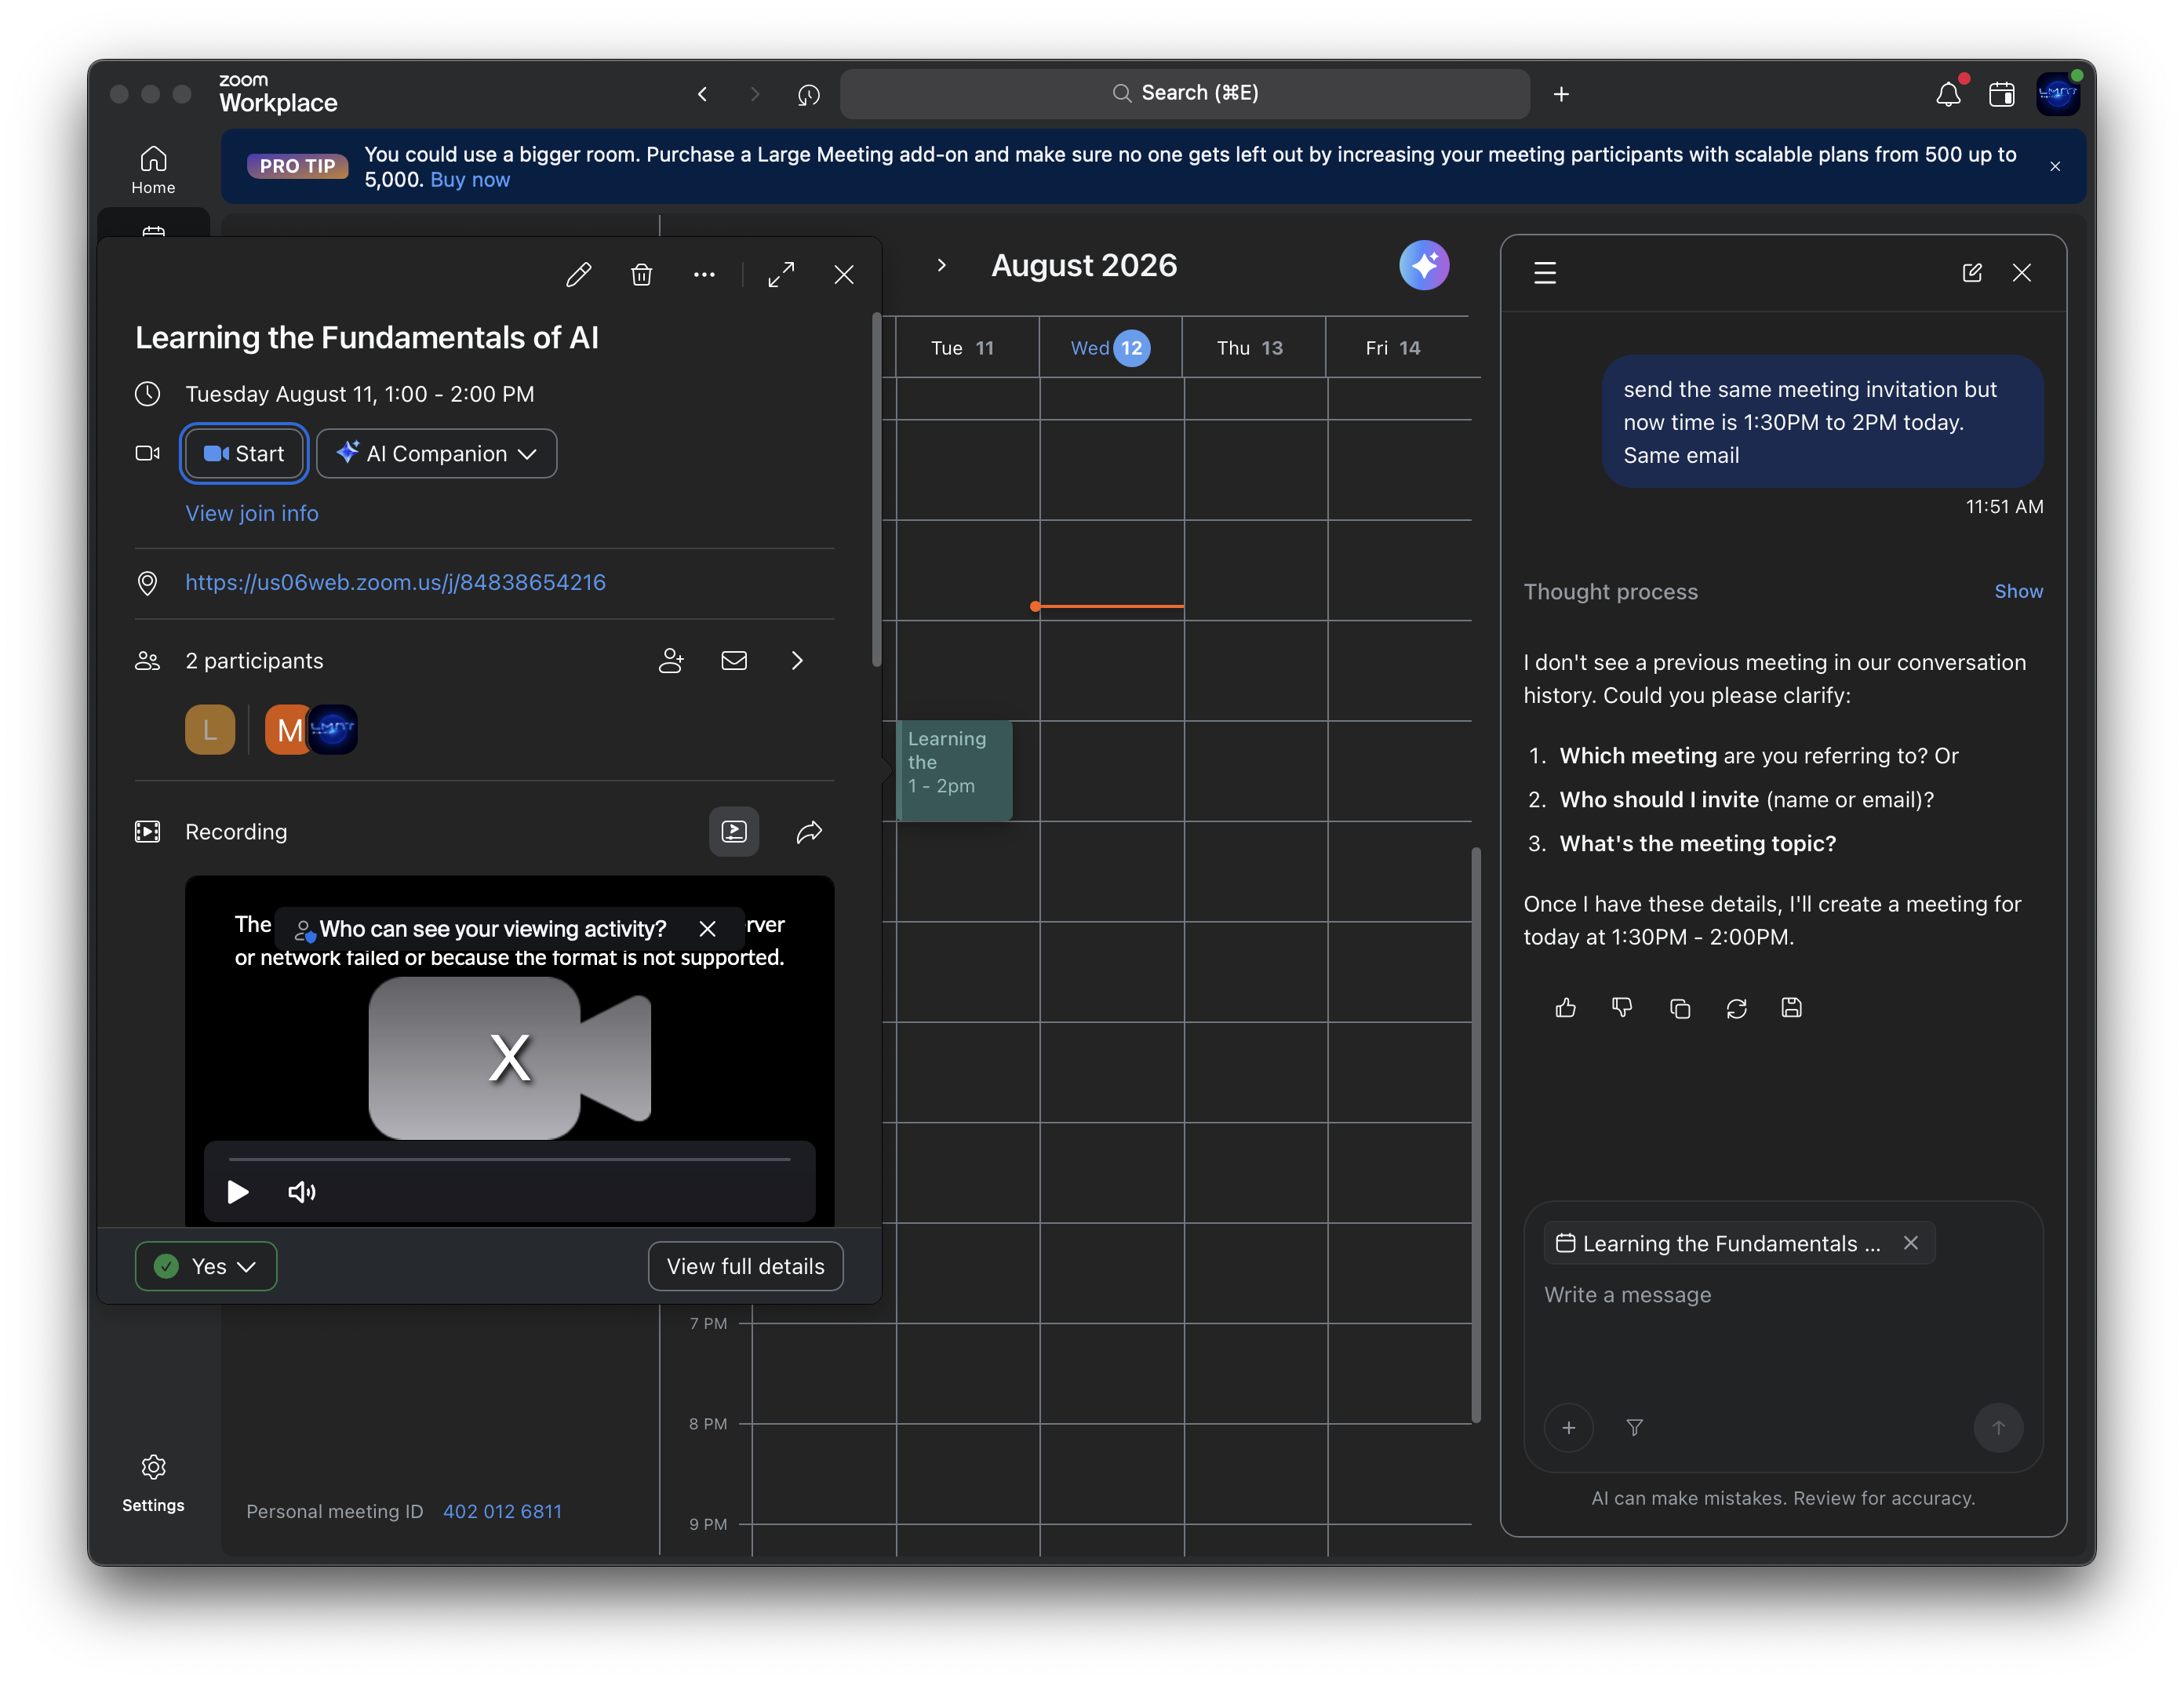Select the orange M participant avatar
Image resolution: width=2184 pixels, height=1682 pixels.
(x=286, y=729)
